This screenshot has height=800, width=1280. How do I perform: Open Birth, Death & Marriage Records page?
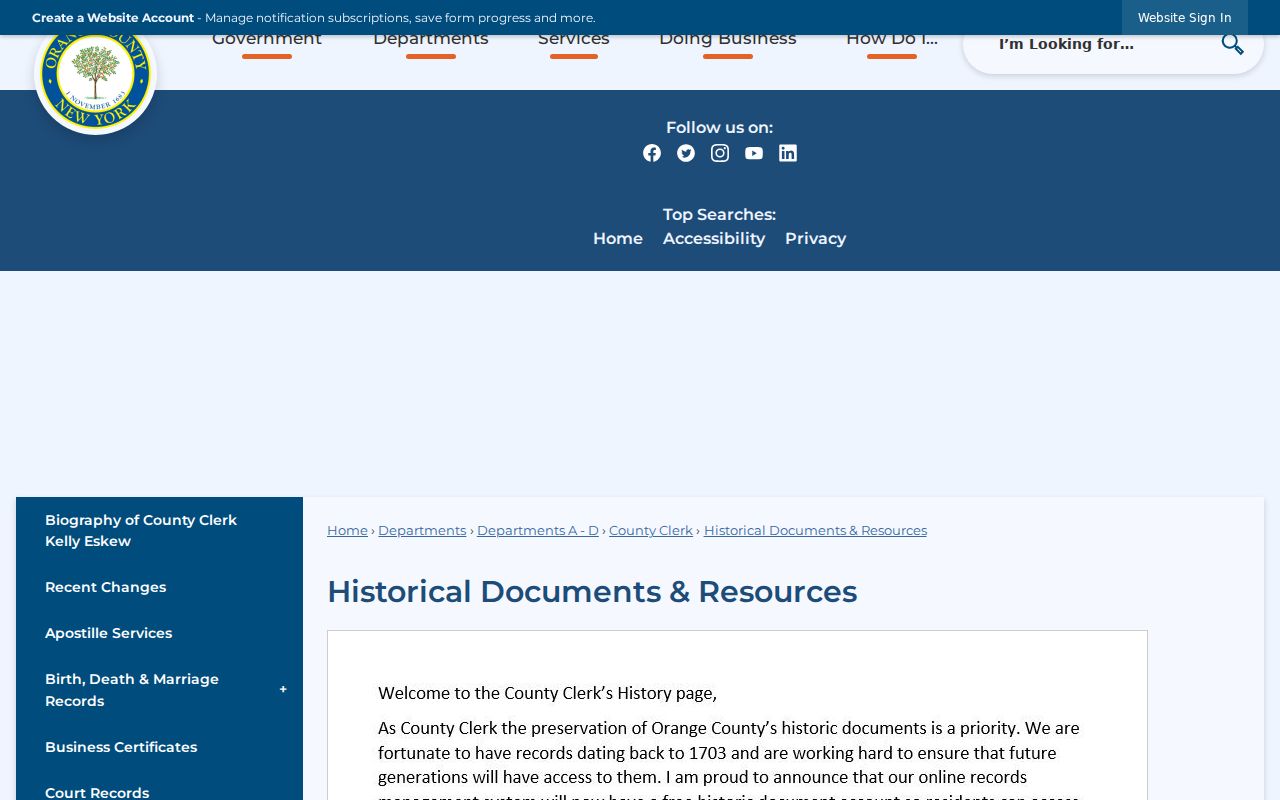point(132,690)
